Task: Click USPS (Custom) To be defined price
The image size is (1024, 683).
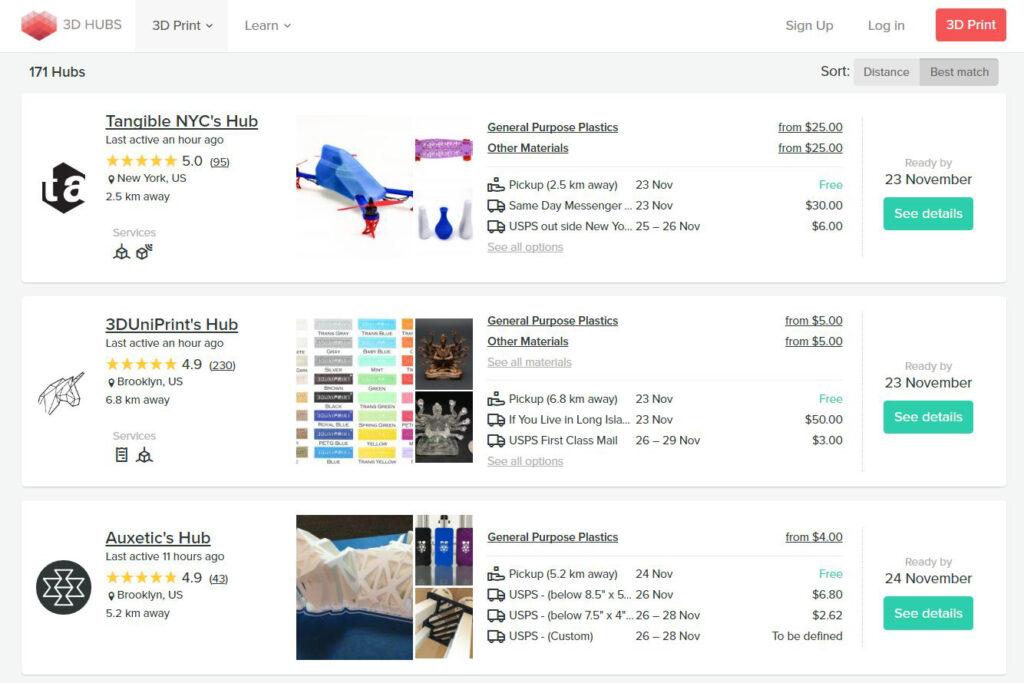Action: 807,637
